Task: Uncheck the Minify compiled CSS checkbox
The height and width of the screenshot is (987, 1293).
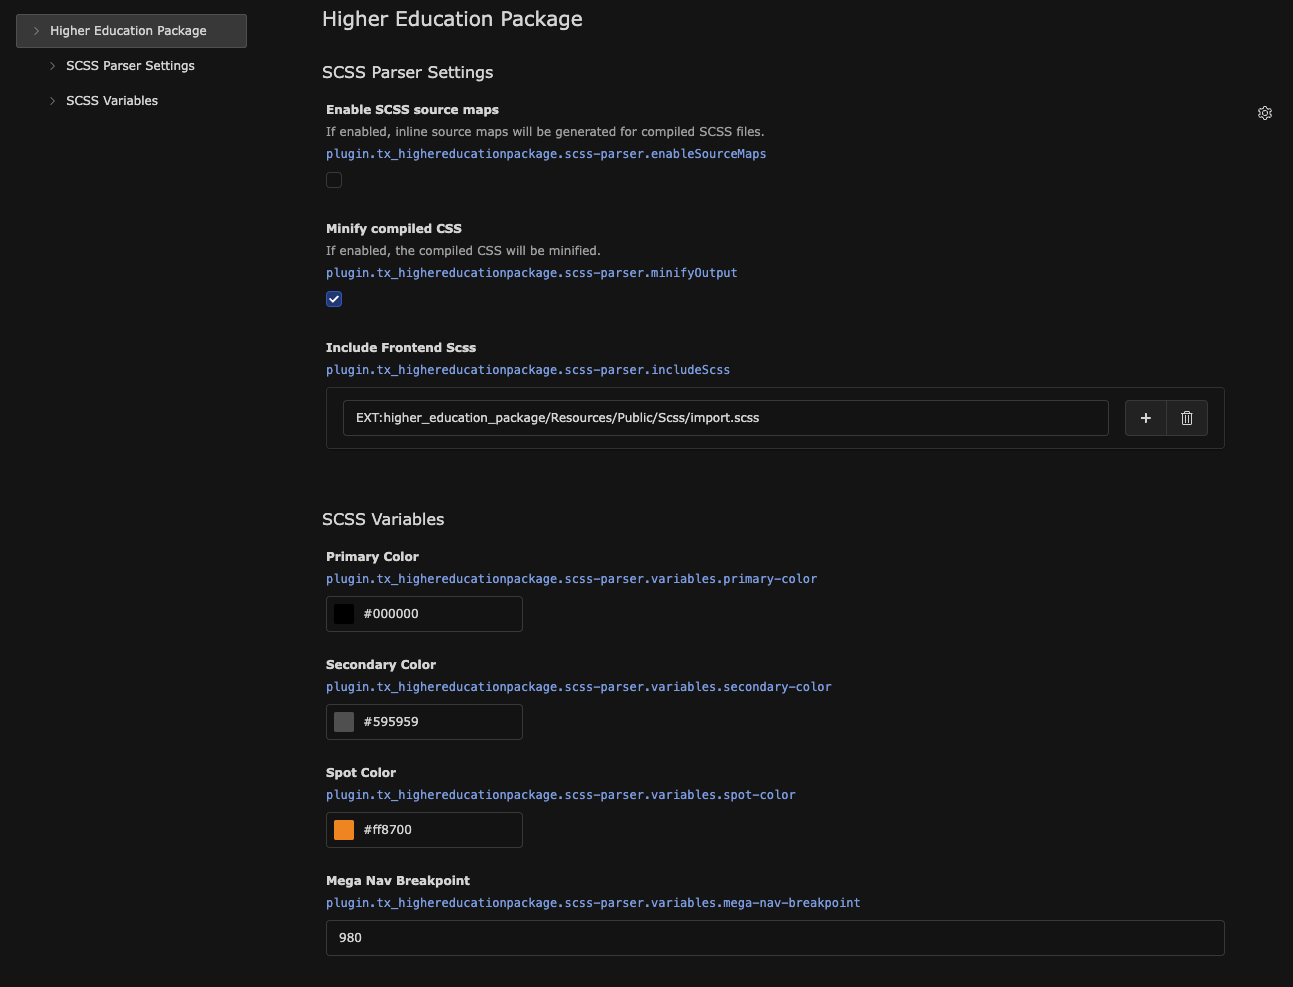Action: pyautogui.click(x=334, y=299)
